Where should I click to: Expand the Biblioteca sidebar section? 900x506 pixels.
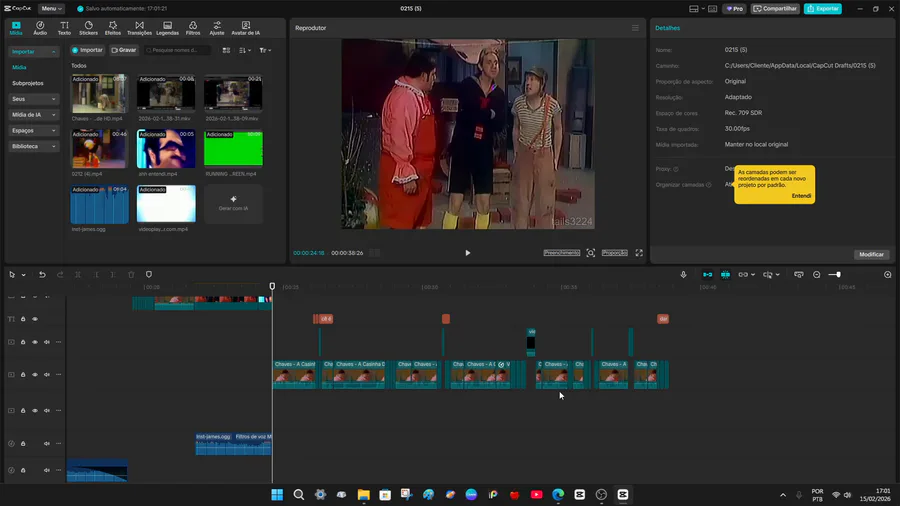[34, 146]
